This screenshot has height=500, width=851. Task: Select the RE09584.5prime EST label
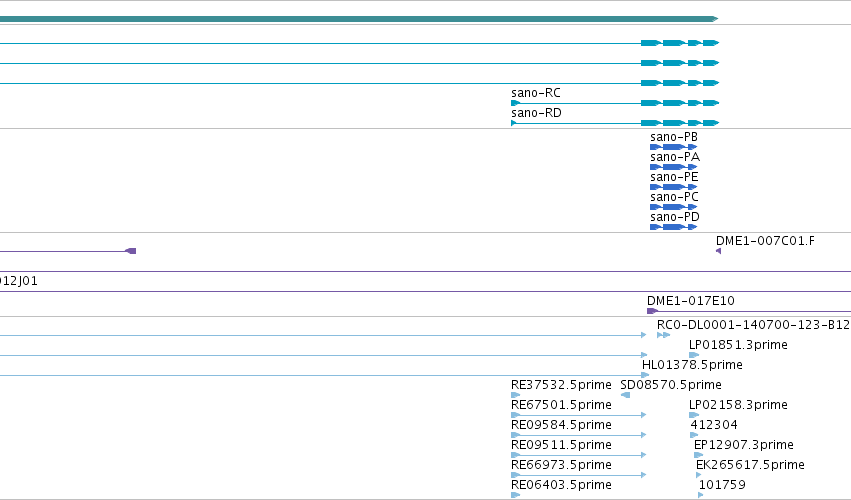[x=561, y=425]
